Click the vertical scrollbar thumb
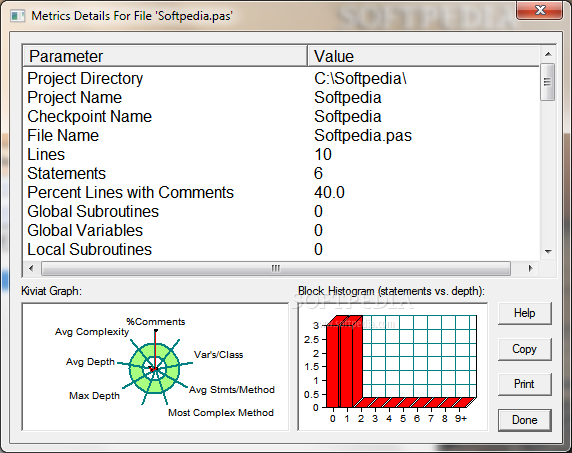 (548, 82)
